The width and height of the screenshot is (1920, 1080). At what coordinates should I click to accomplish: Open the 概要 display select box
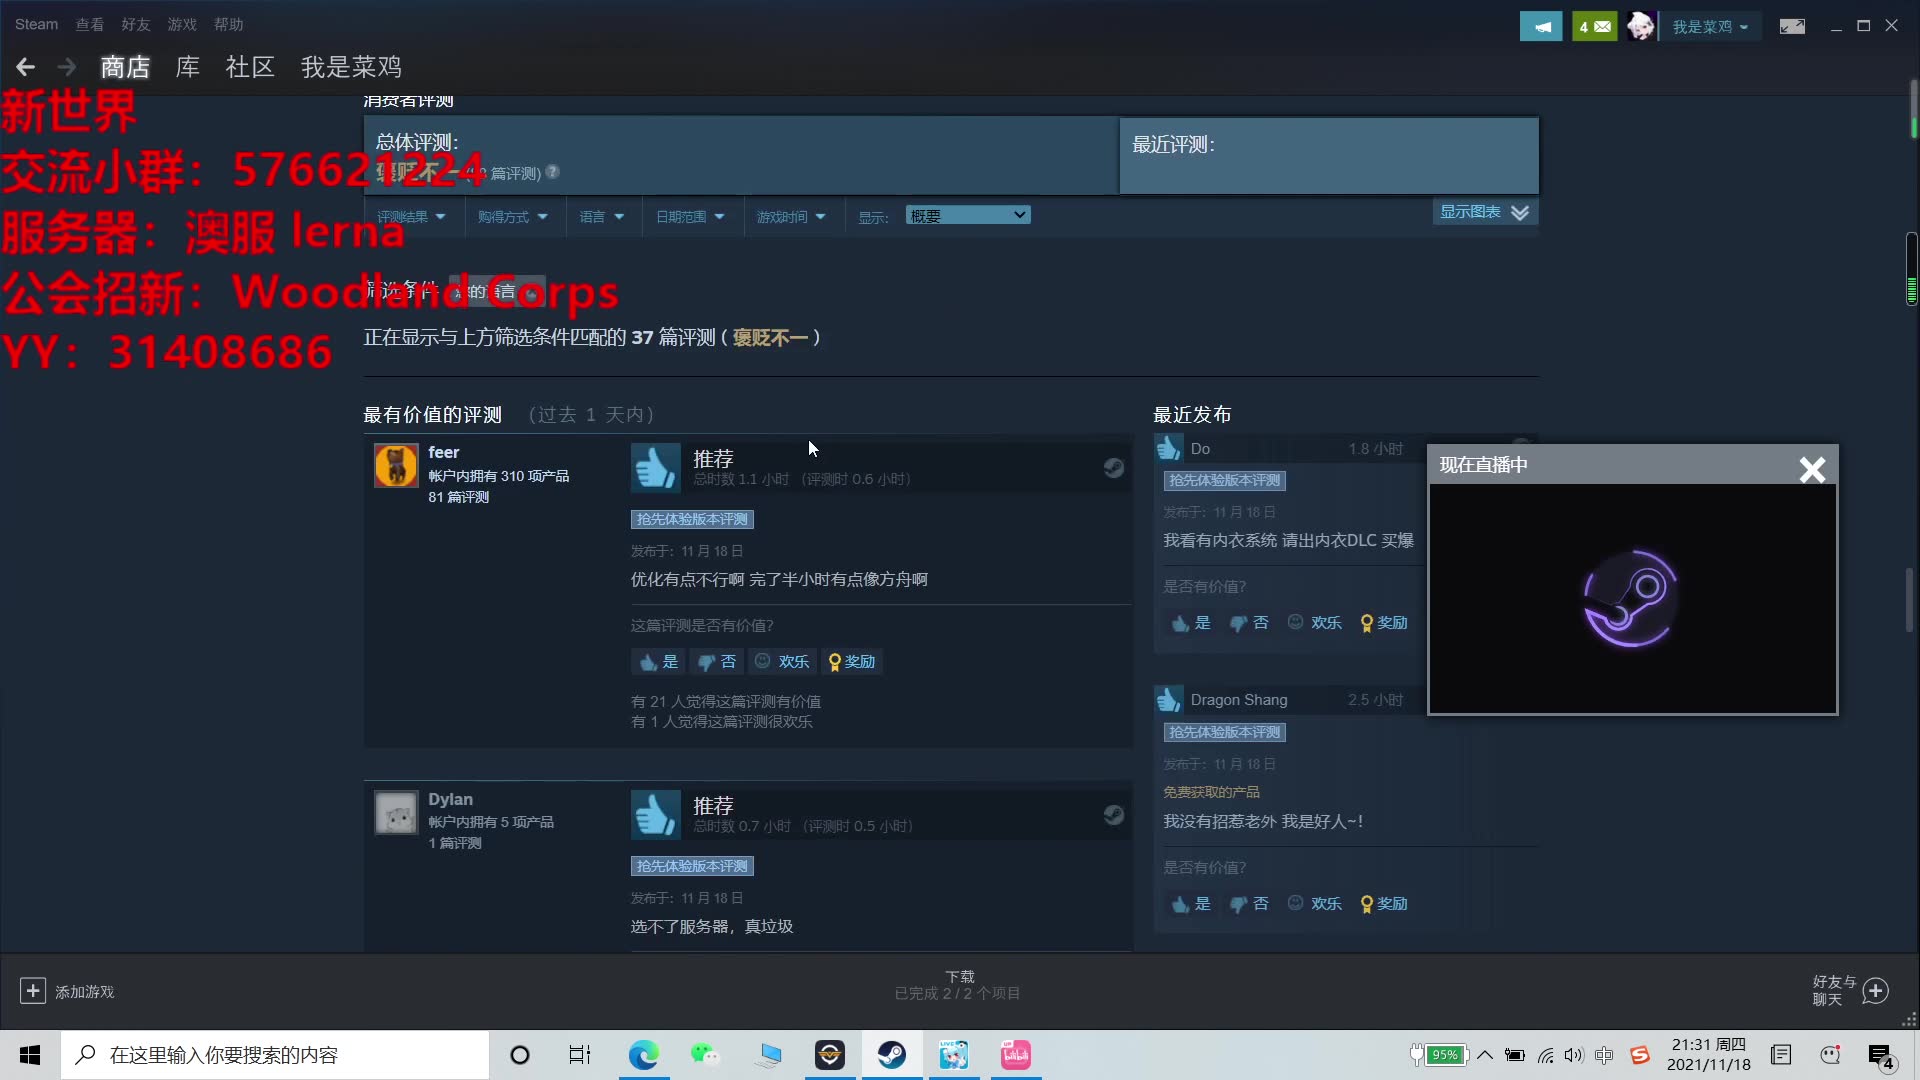pyautogui.click(x=967, y=216)
